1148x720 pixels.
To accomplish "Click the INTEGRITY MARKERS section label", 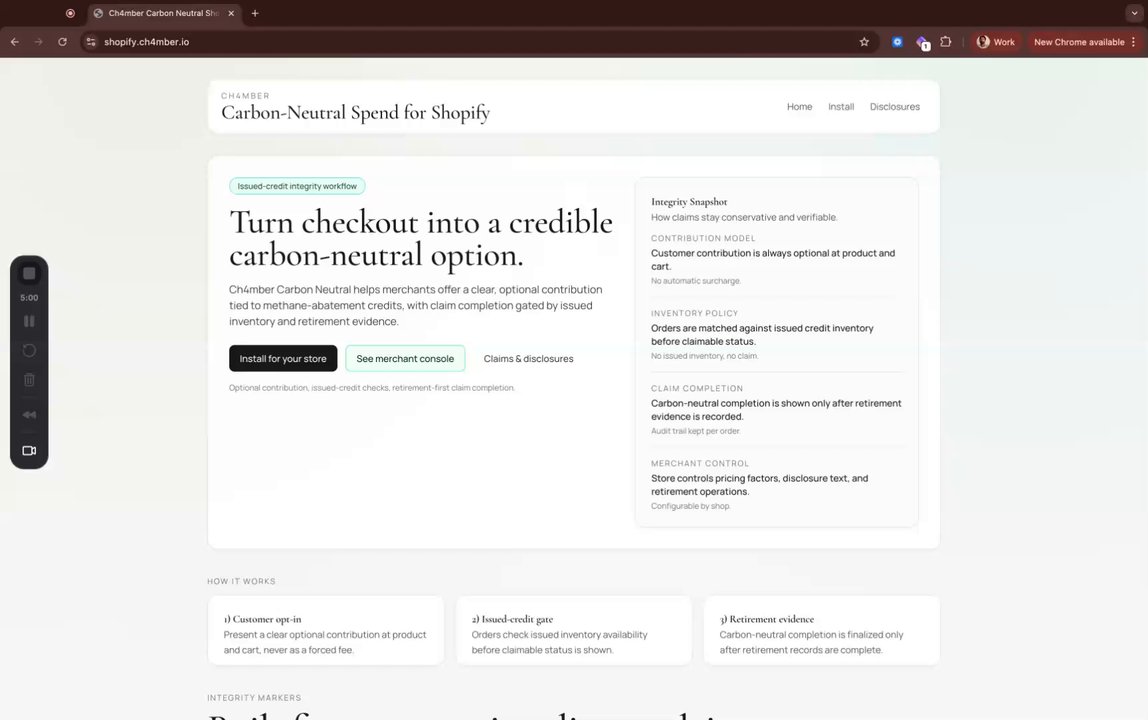I will (x=254, y=697).
